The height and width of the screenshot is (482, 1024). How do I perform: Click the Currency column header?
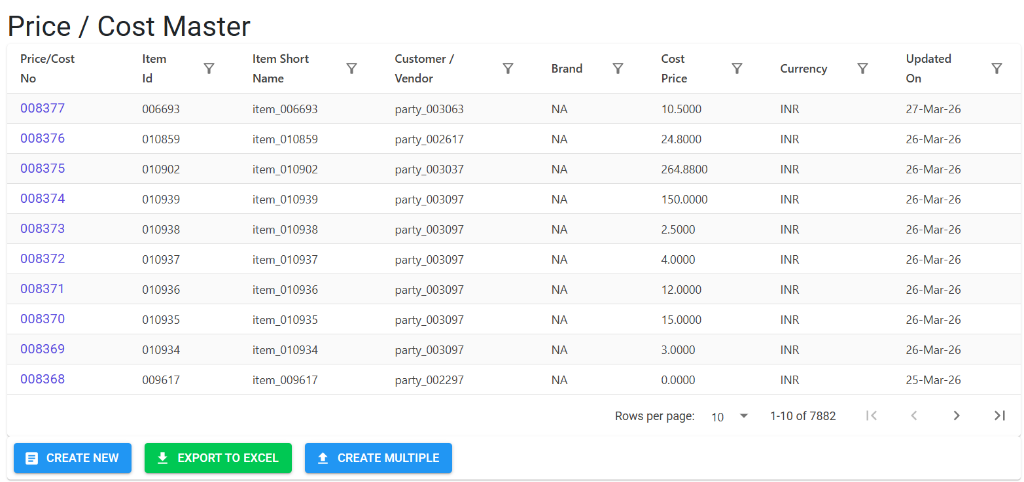803,69
